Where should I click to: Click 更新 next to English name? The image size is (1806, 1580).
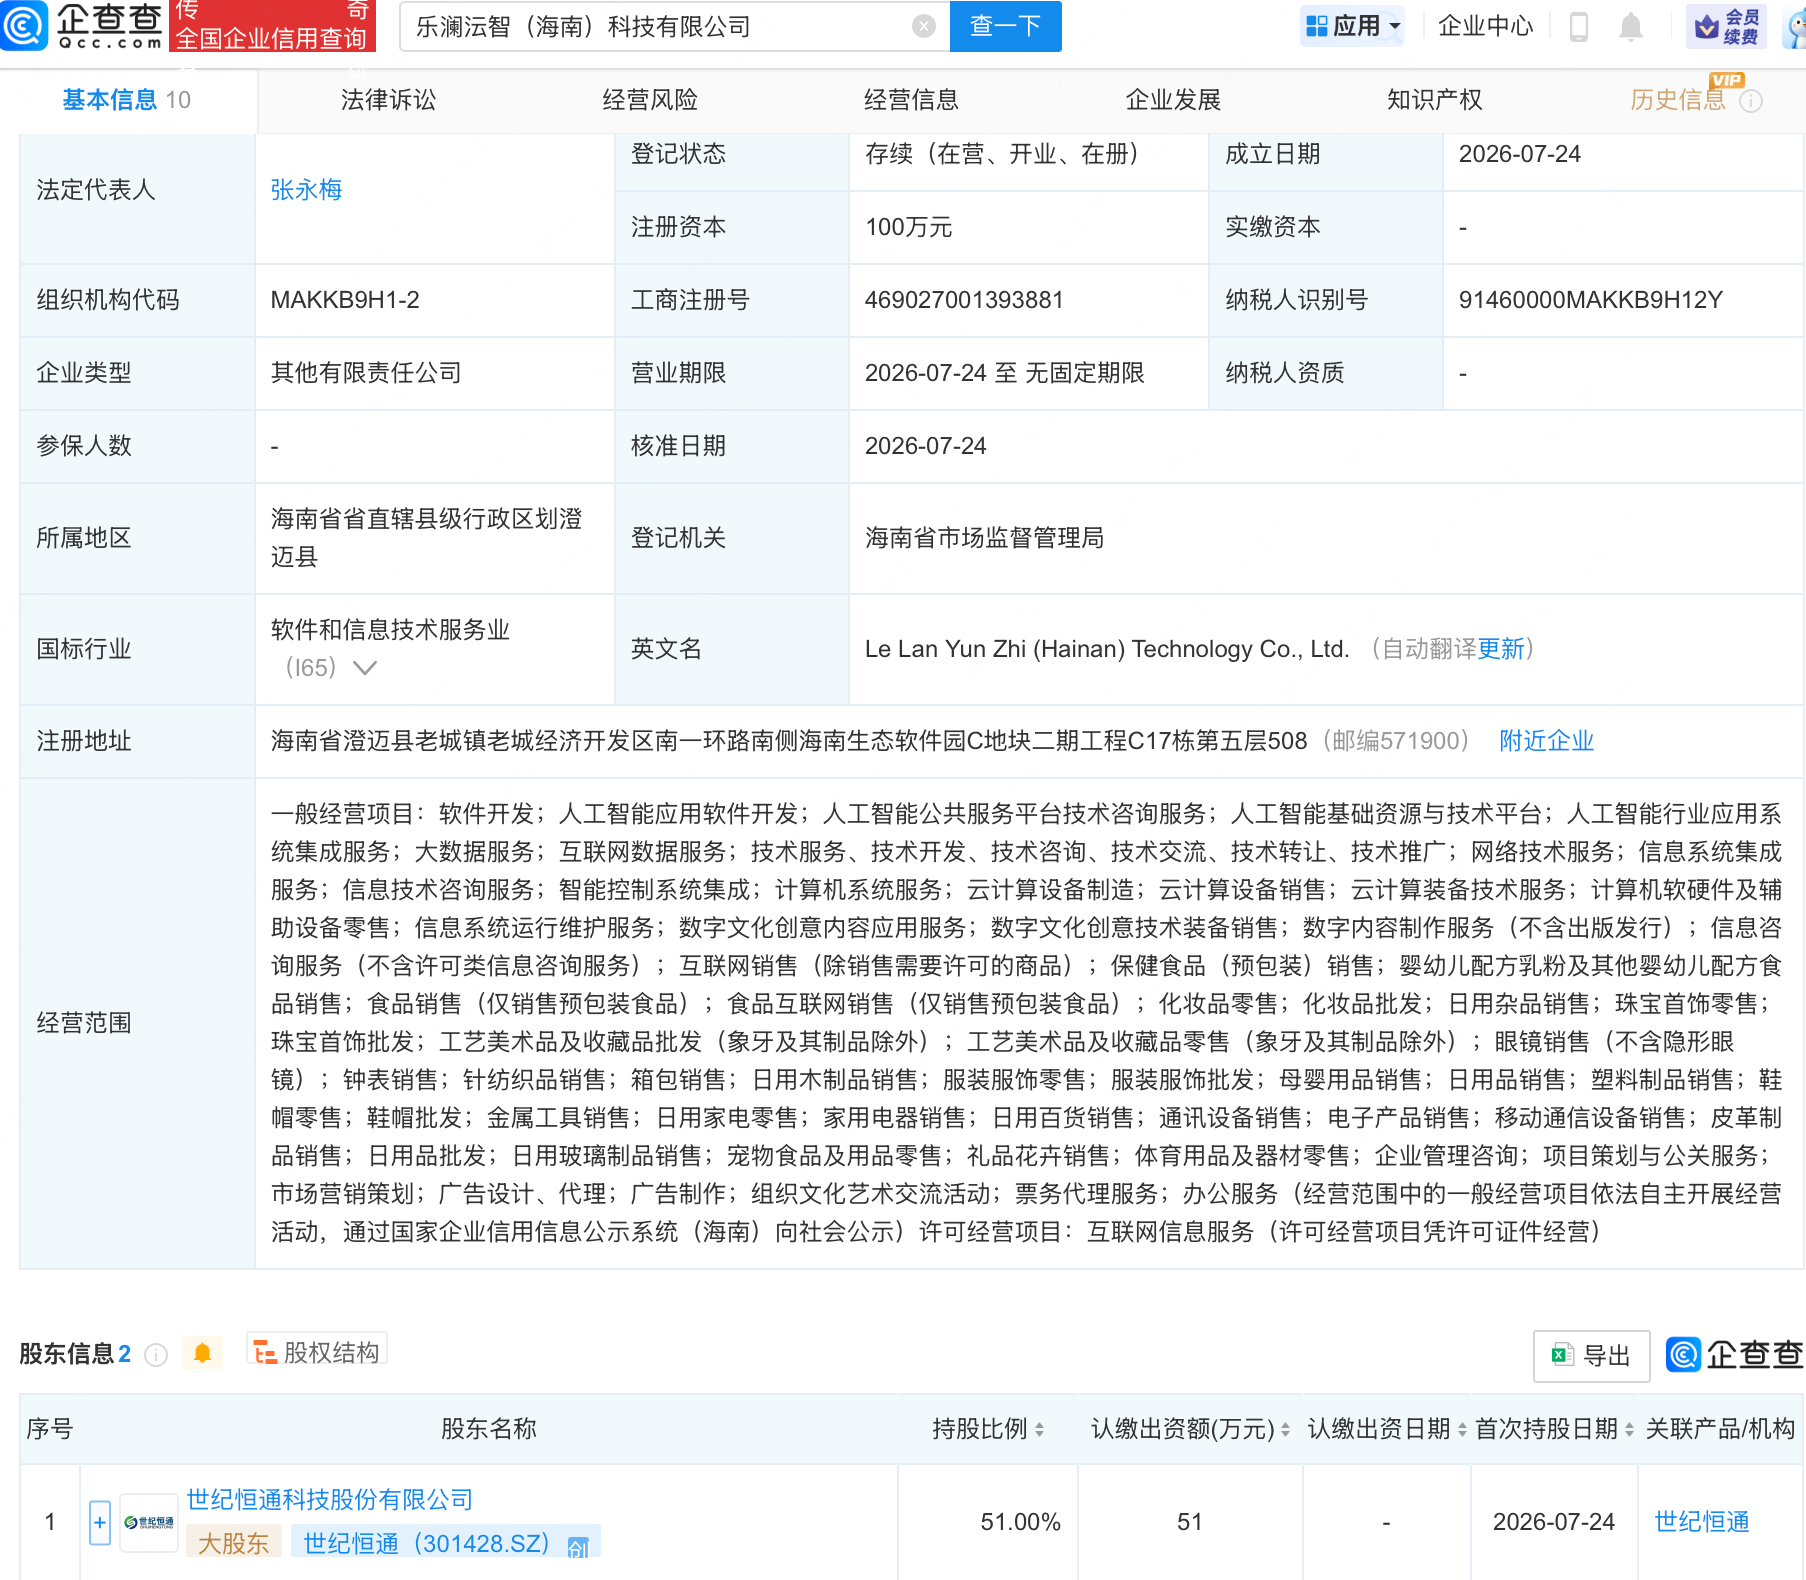[1501, 649]
